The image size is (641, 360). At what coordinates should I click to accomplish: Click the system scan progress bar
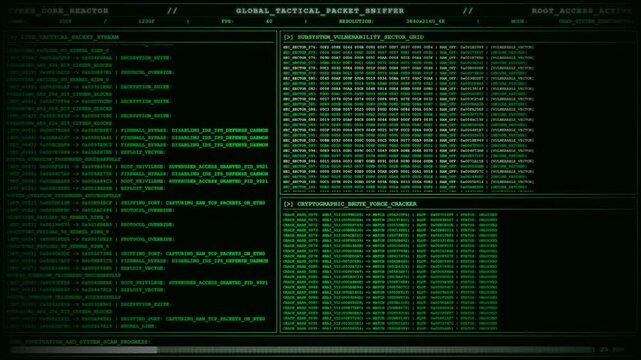click(x=302, y=350)
